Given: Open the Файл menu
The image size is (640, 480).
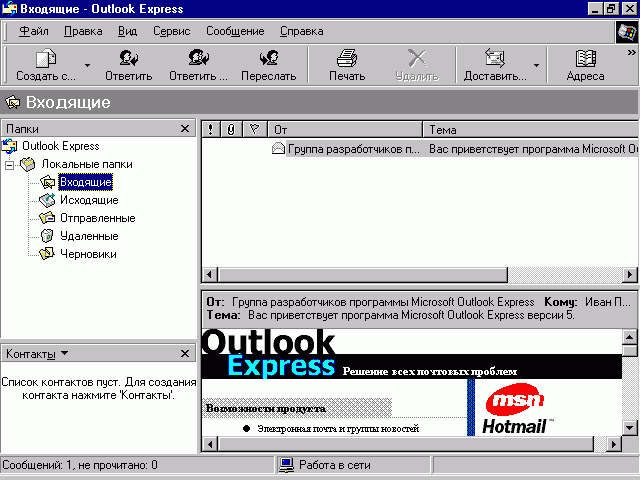Looking at the screenshot, I should point(34,31).
